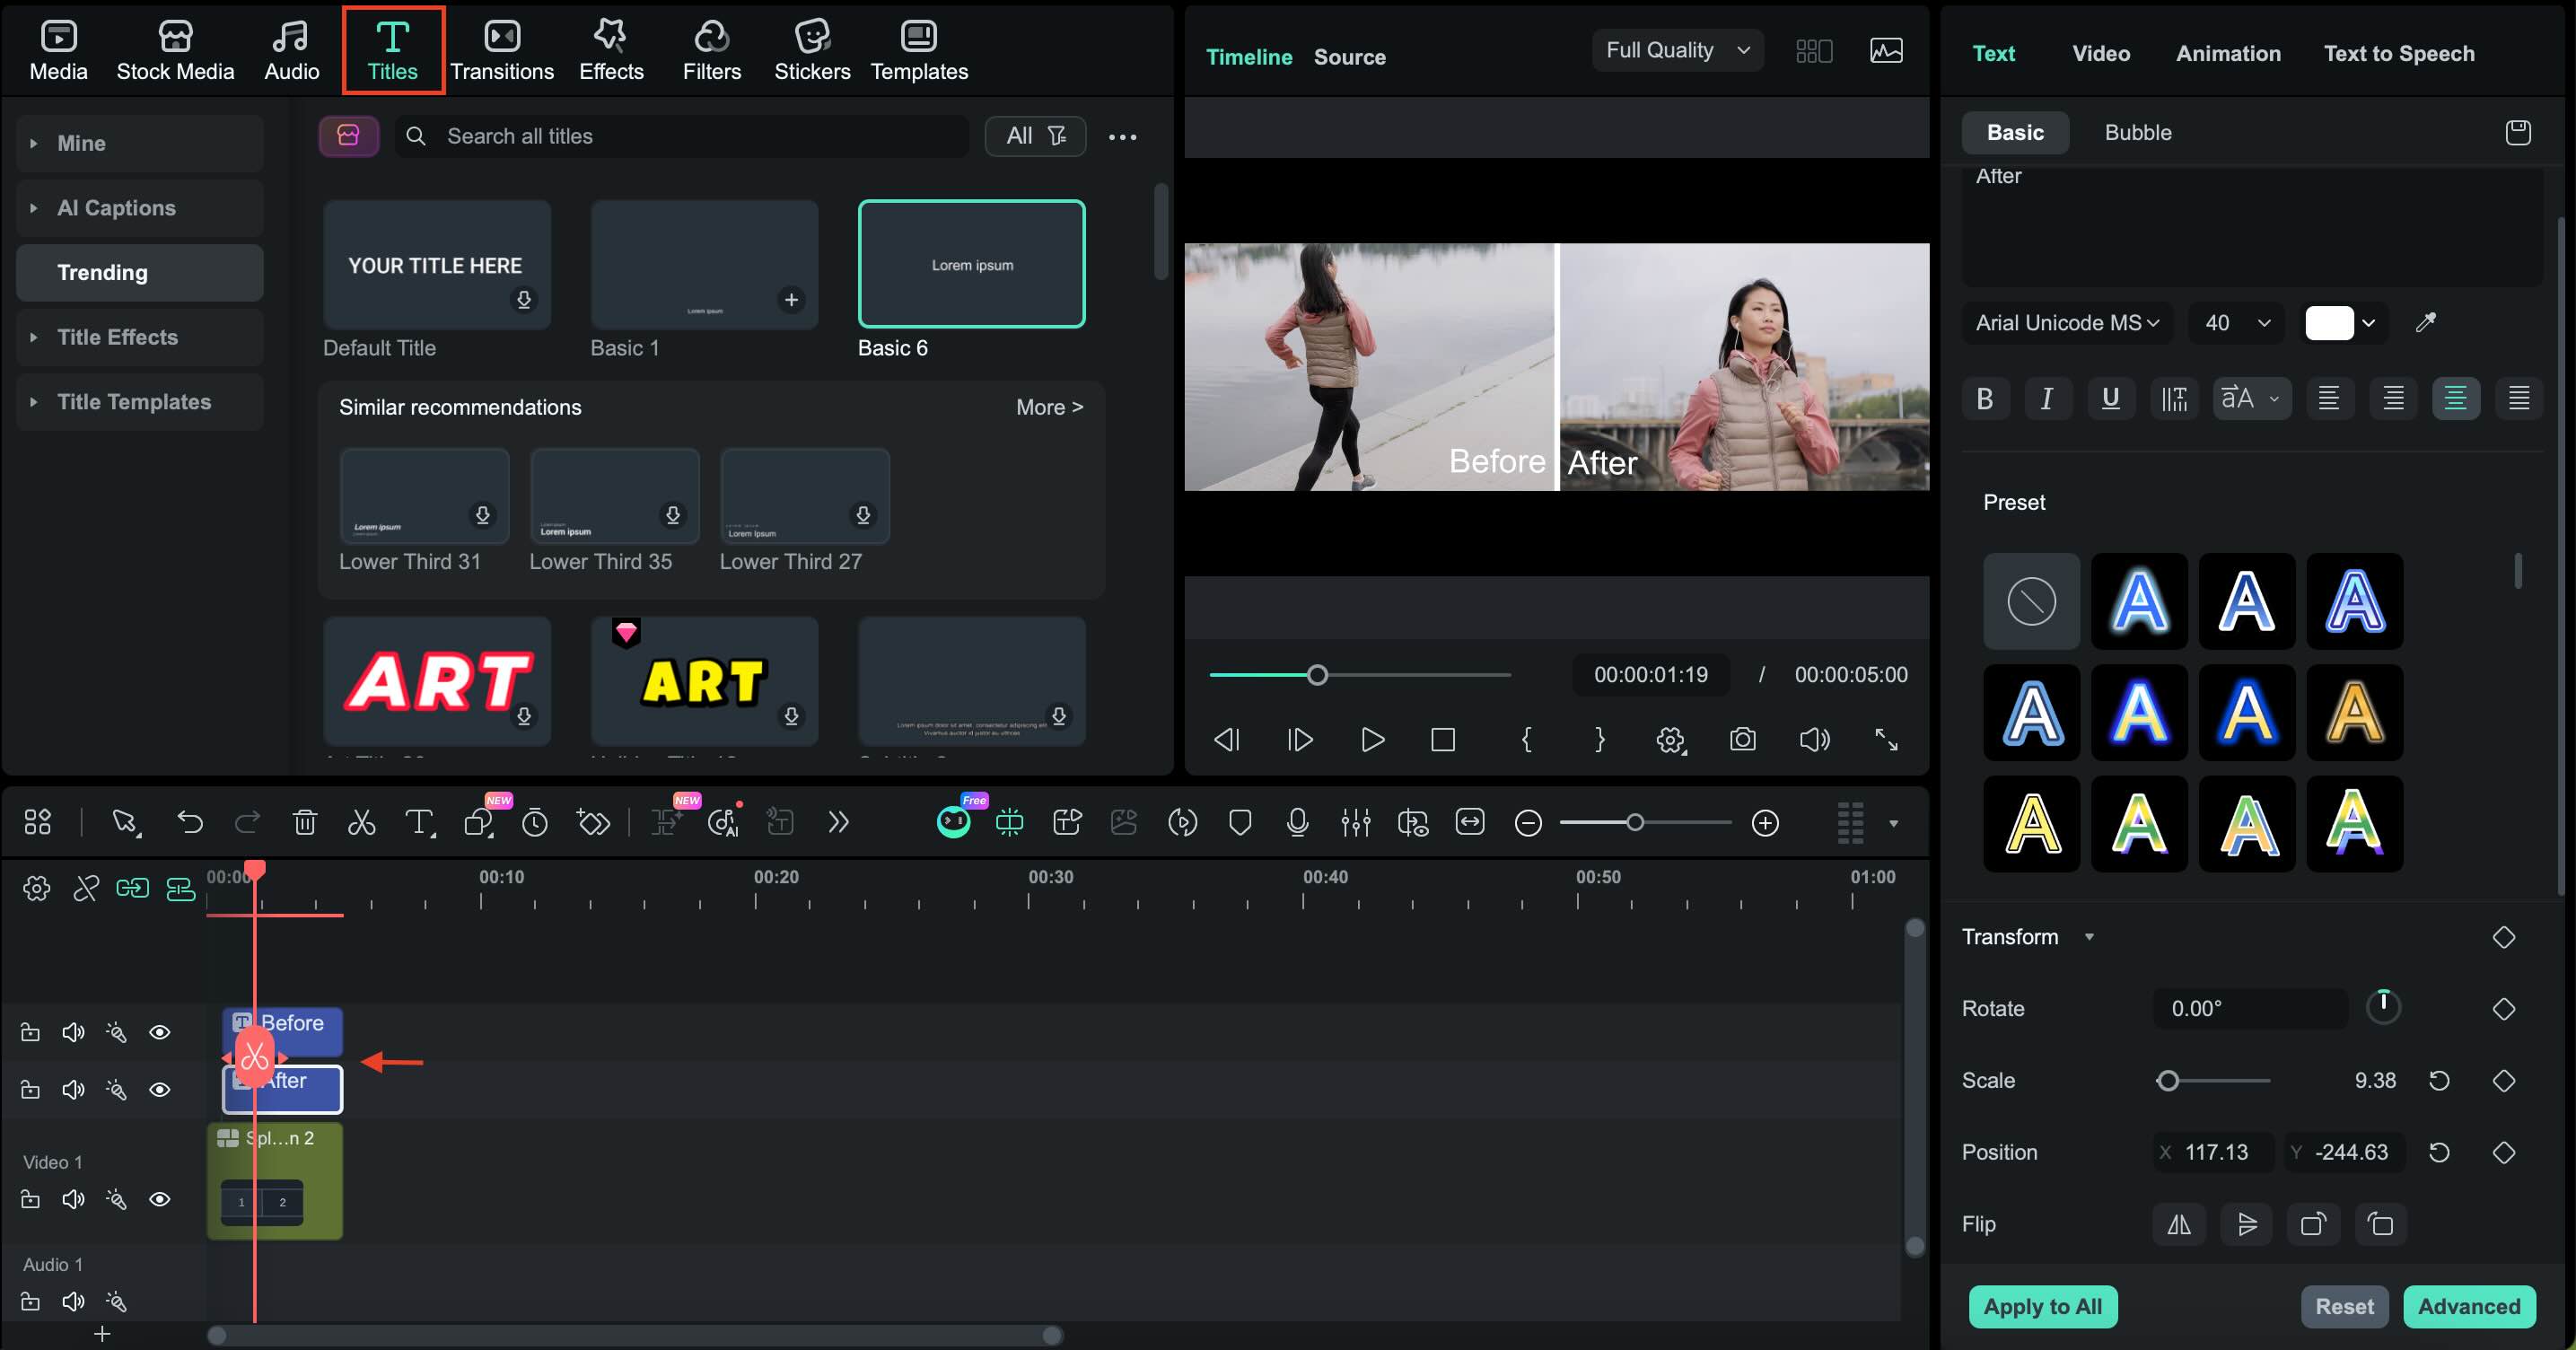The height and width of the screenshot is (1350, 2576).
Task: Switch to the Animation tab
Action: point(2228,54)
